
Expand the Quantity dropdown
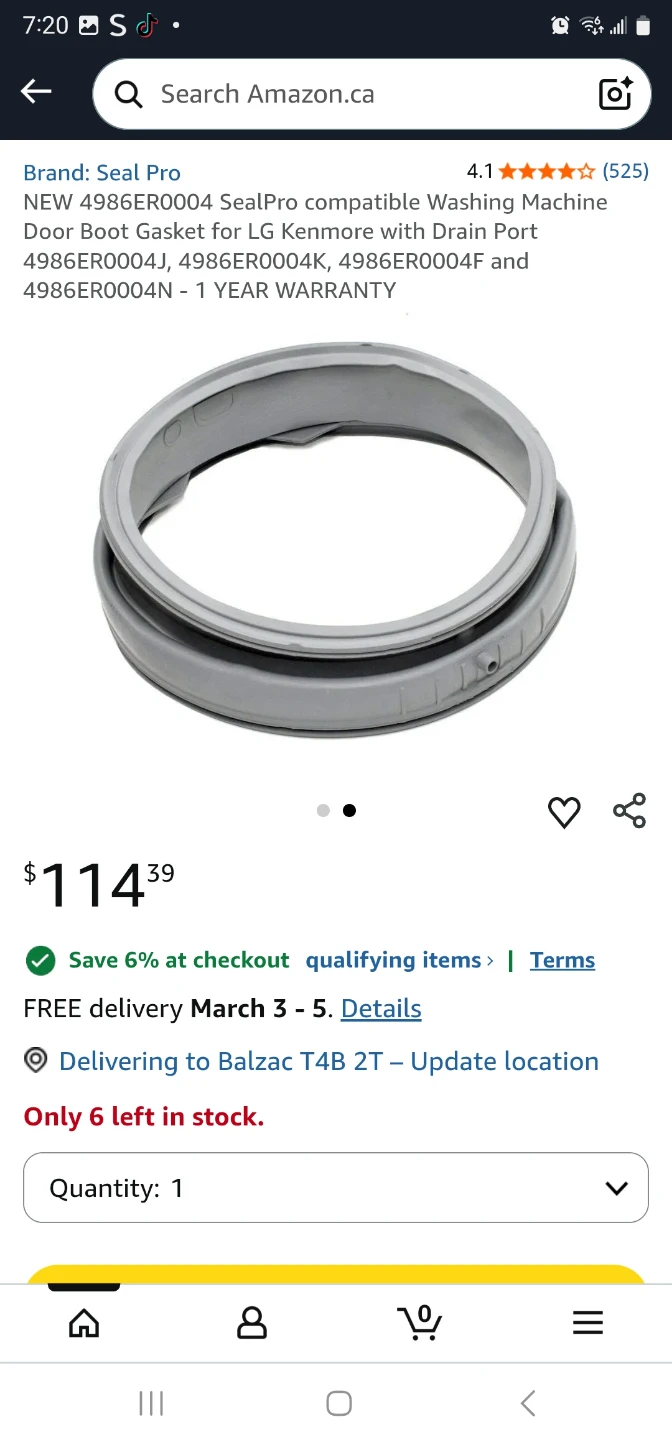pyautogui.click(x=336, y=1188)
